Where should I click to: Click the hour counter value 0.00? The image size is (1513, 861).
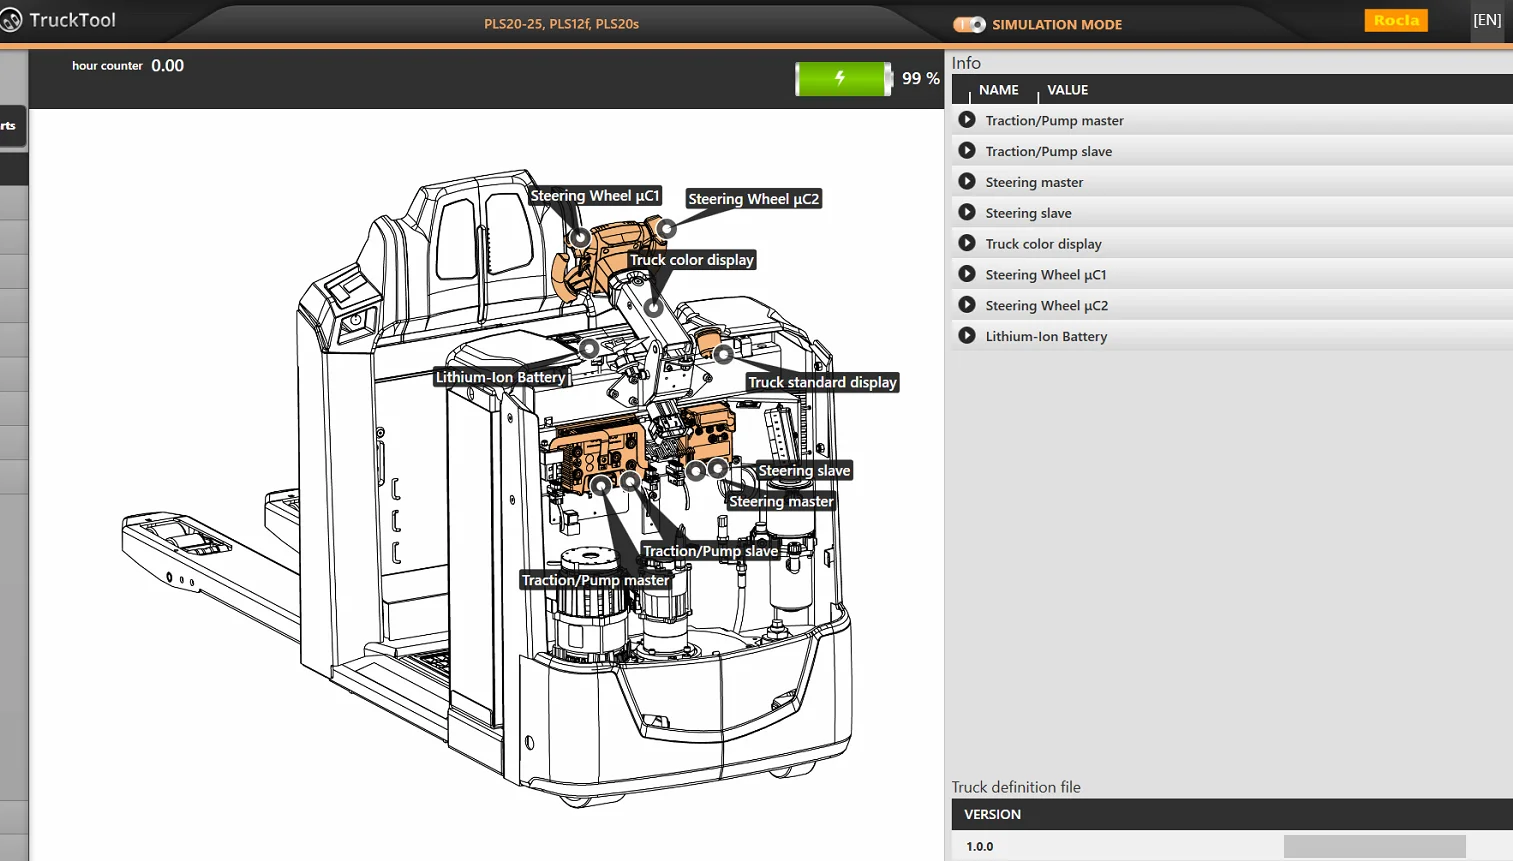pos(167,66)
